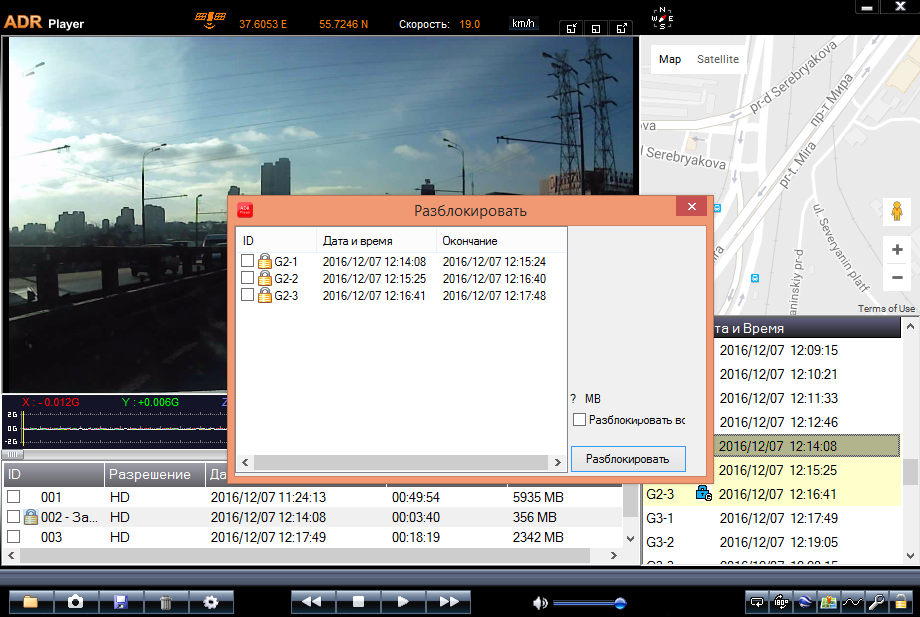The width and height of the screenshot is (920, 617).
Task: Click the map icon in bottom toolbar
Action: 828,602
